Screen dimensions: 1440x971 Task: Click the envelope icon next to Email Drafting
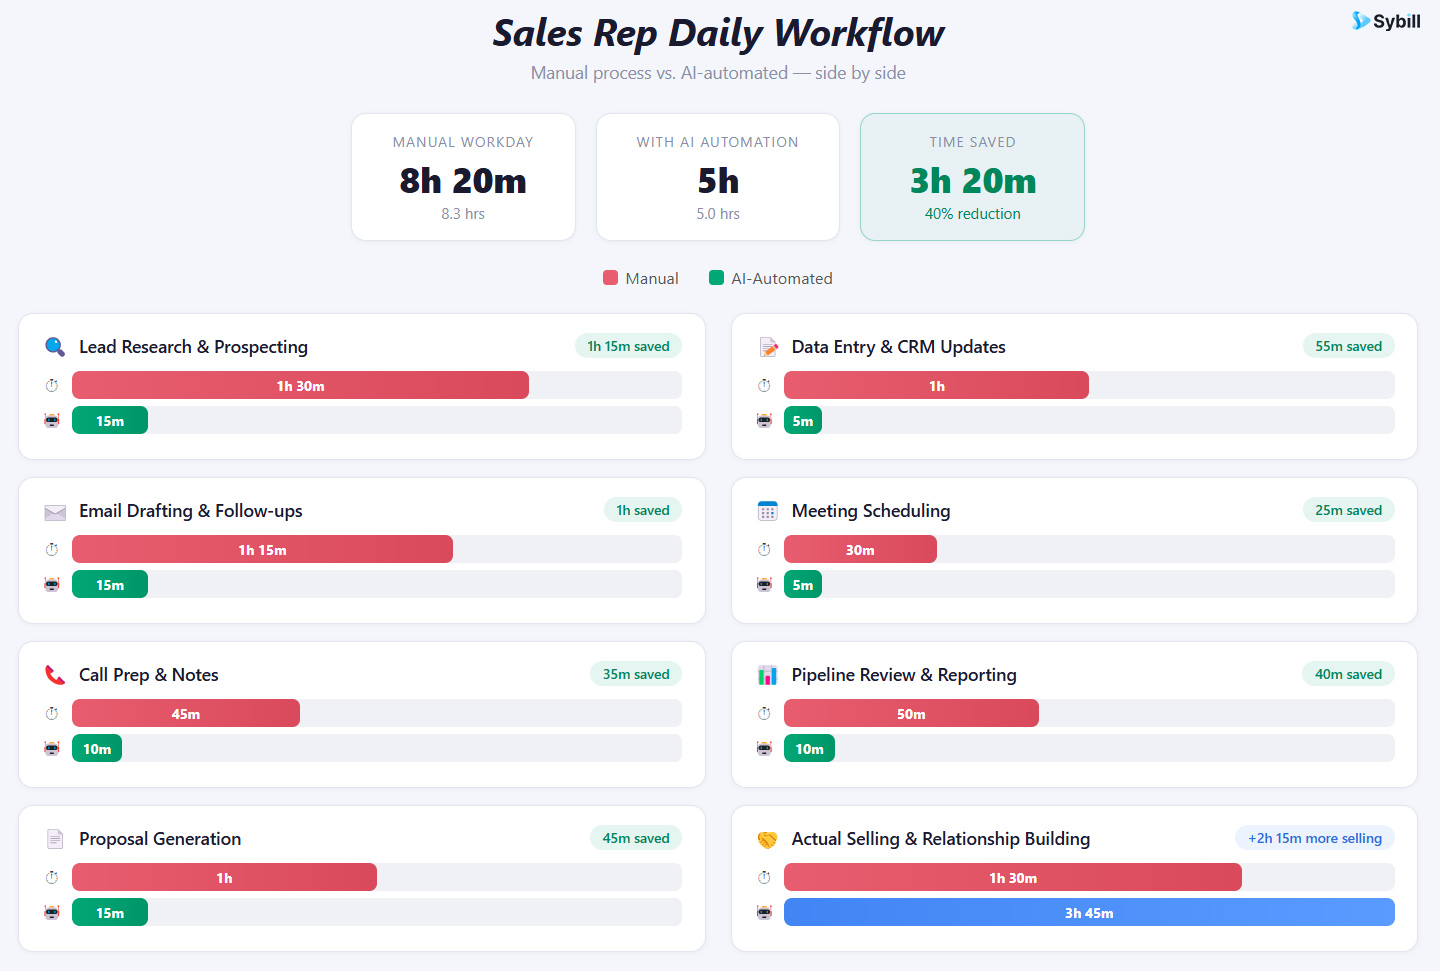tap(55, 512)
